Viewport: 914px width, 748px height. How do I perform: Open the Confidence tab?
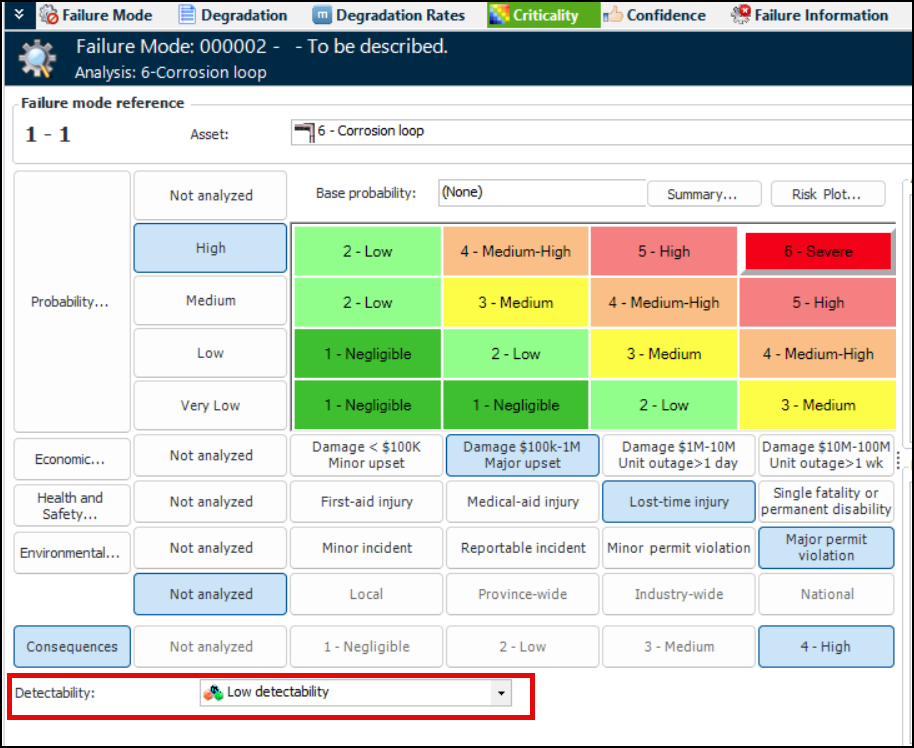pos(665,15)
